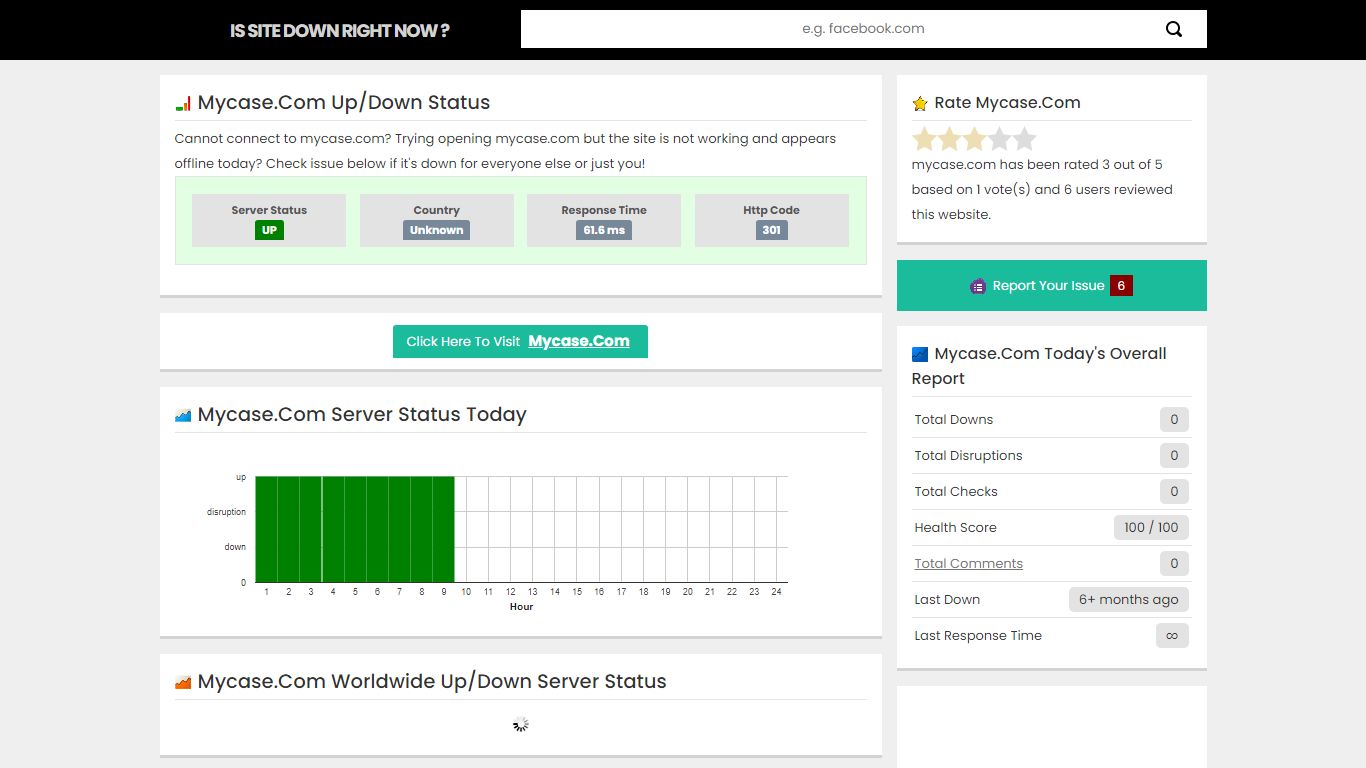Rate Mycase.com four stars
The width and height of the screenshot is (1366, 768).
click(x=999, y=139)
